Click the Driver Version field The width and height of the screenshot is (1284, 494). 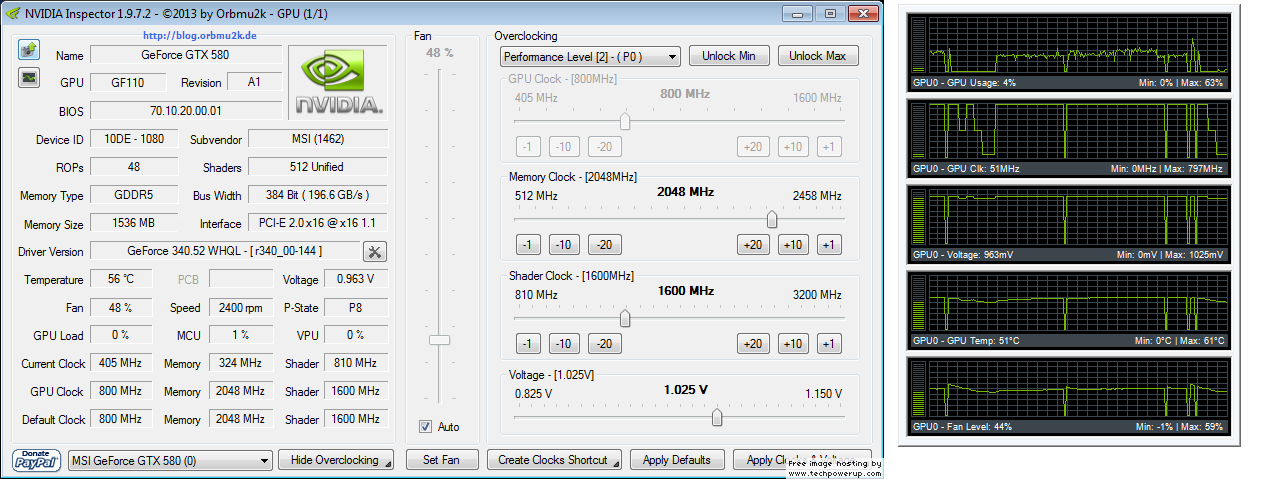(224, 251)
